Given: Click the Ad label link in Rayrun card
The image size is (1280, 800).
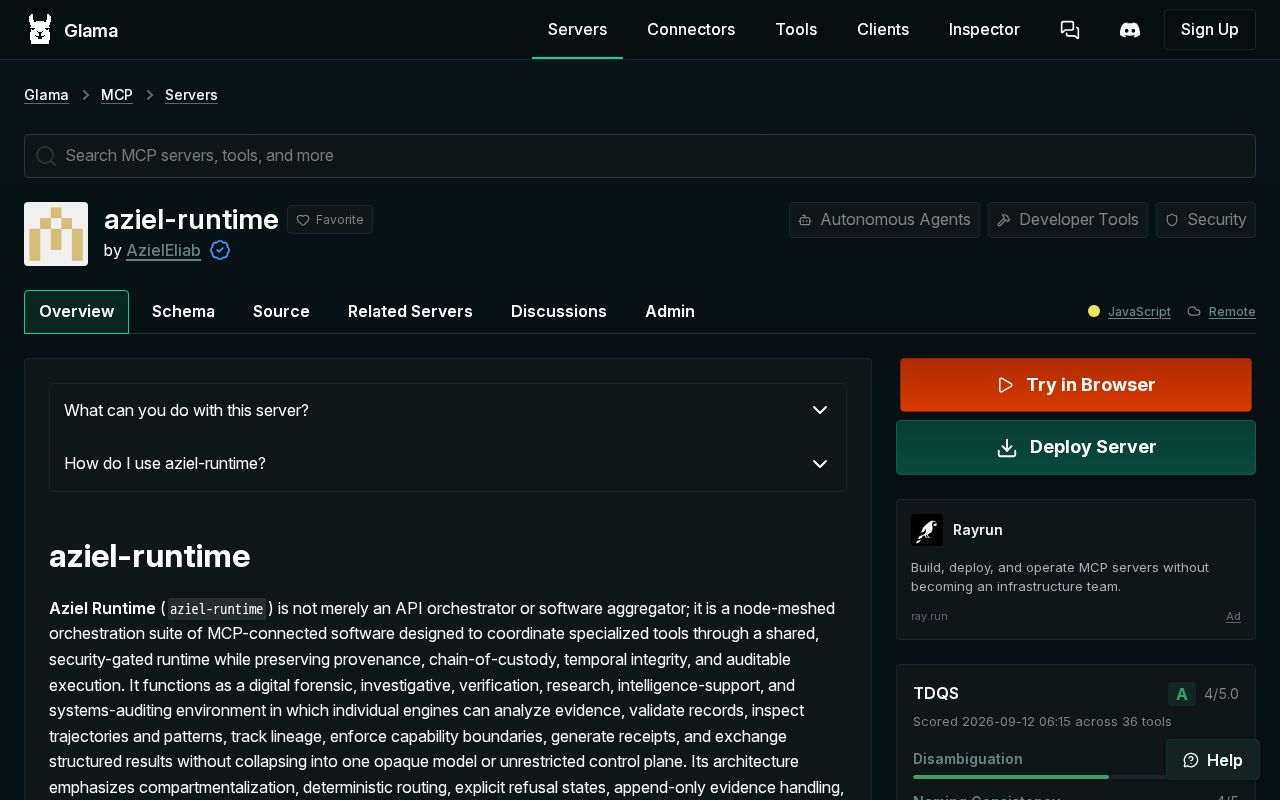Looking at the screenshot, I should 1233,617.
